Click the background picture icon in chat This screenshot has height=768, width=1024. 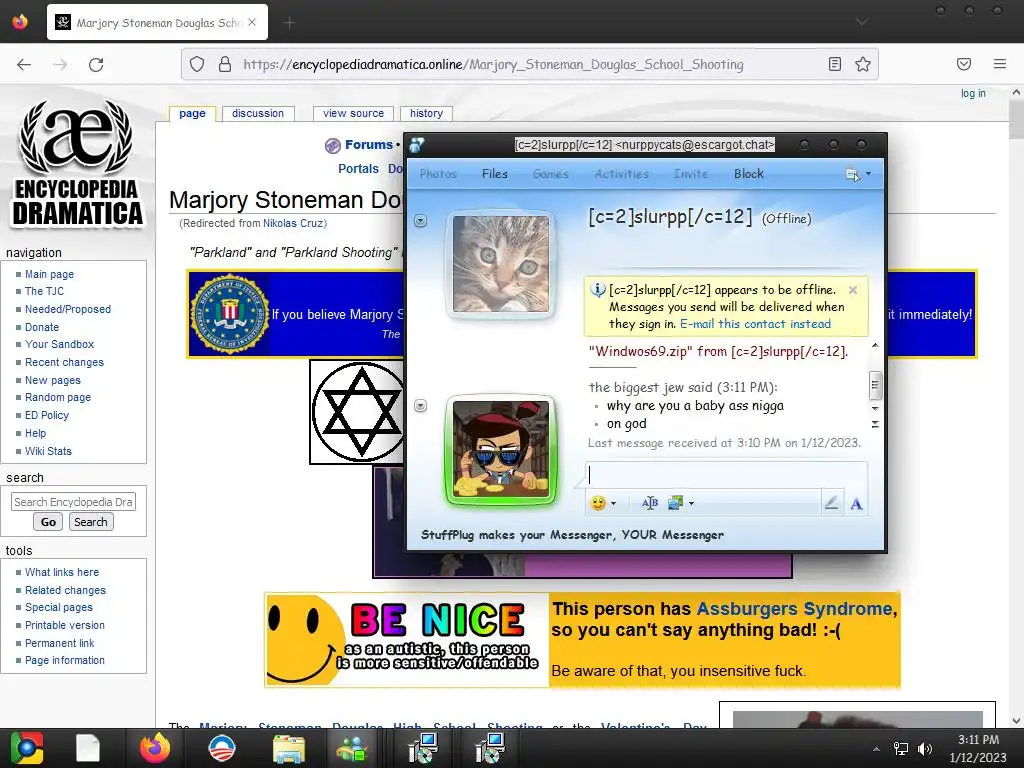click(x=675, y=503)
